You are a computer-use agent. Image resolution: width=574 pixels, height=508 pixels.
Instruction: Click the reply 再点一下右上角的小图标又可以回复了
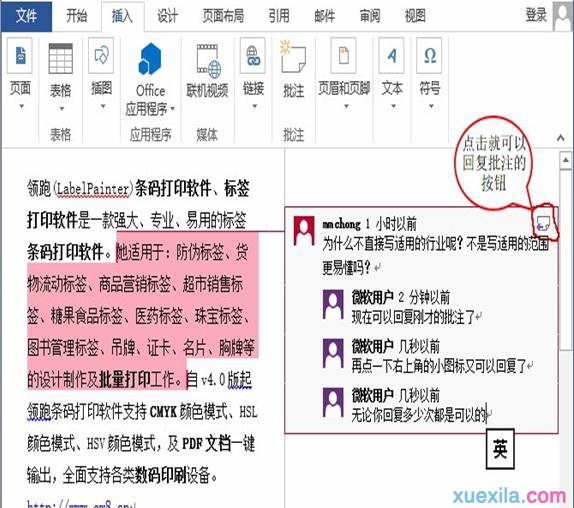[x=439, y=366]
